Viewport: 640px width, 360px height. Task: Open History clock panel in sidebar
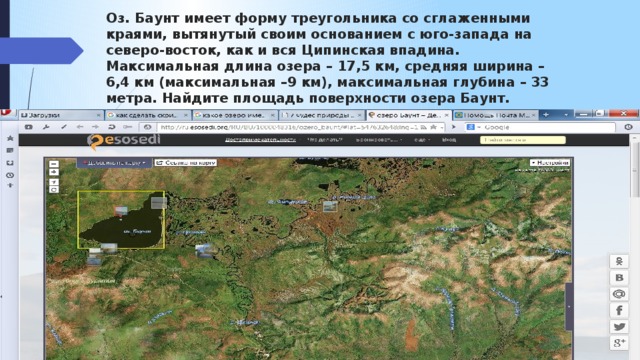pos(10,175)
